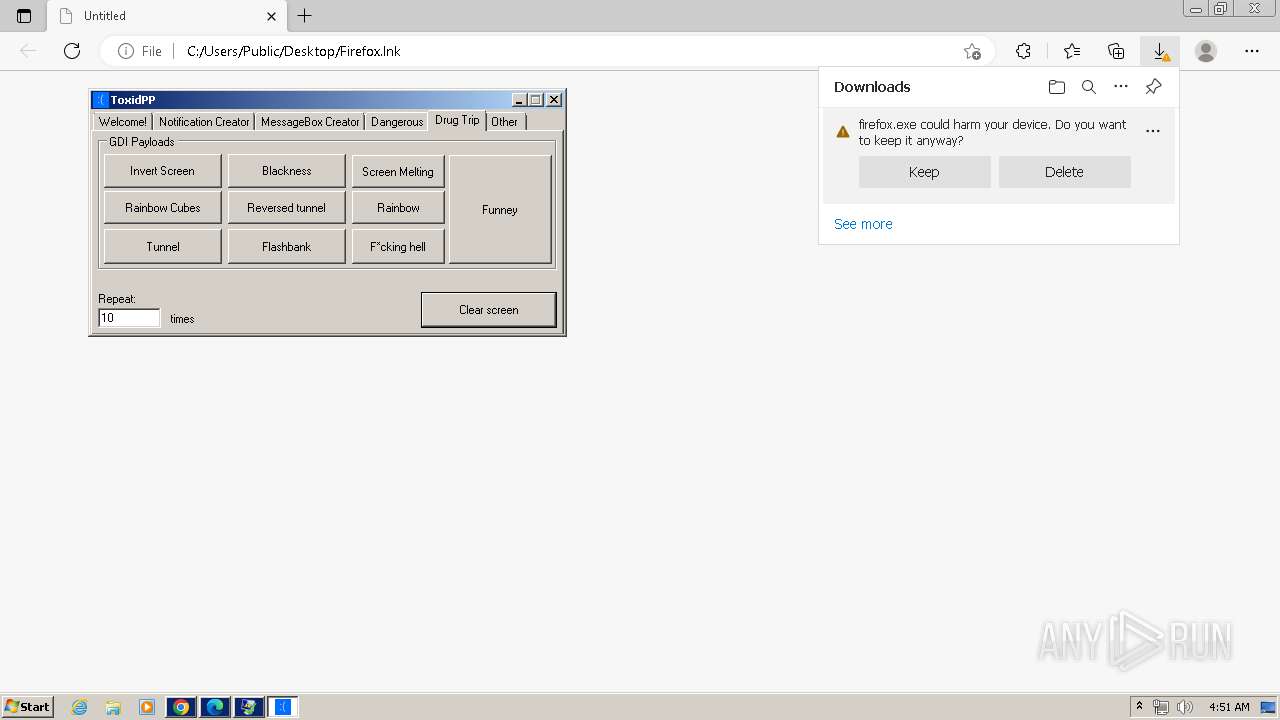The height and width of the screenshot is (720, 1280).
Task: Click the Tunnel button
Action: tap(163, 247)
